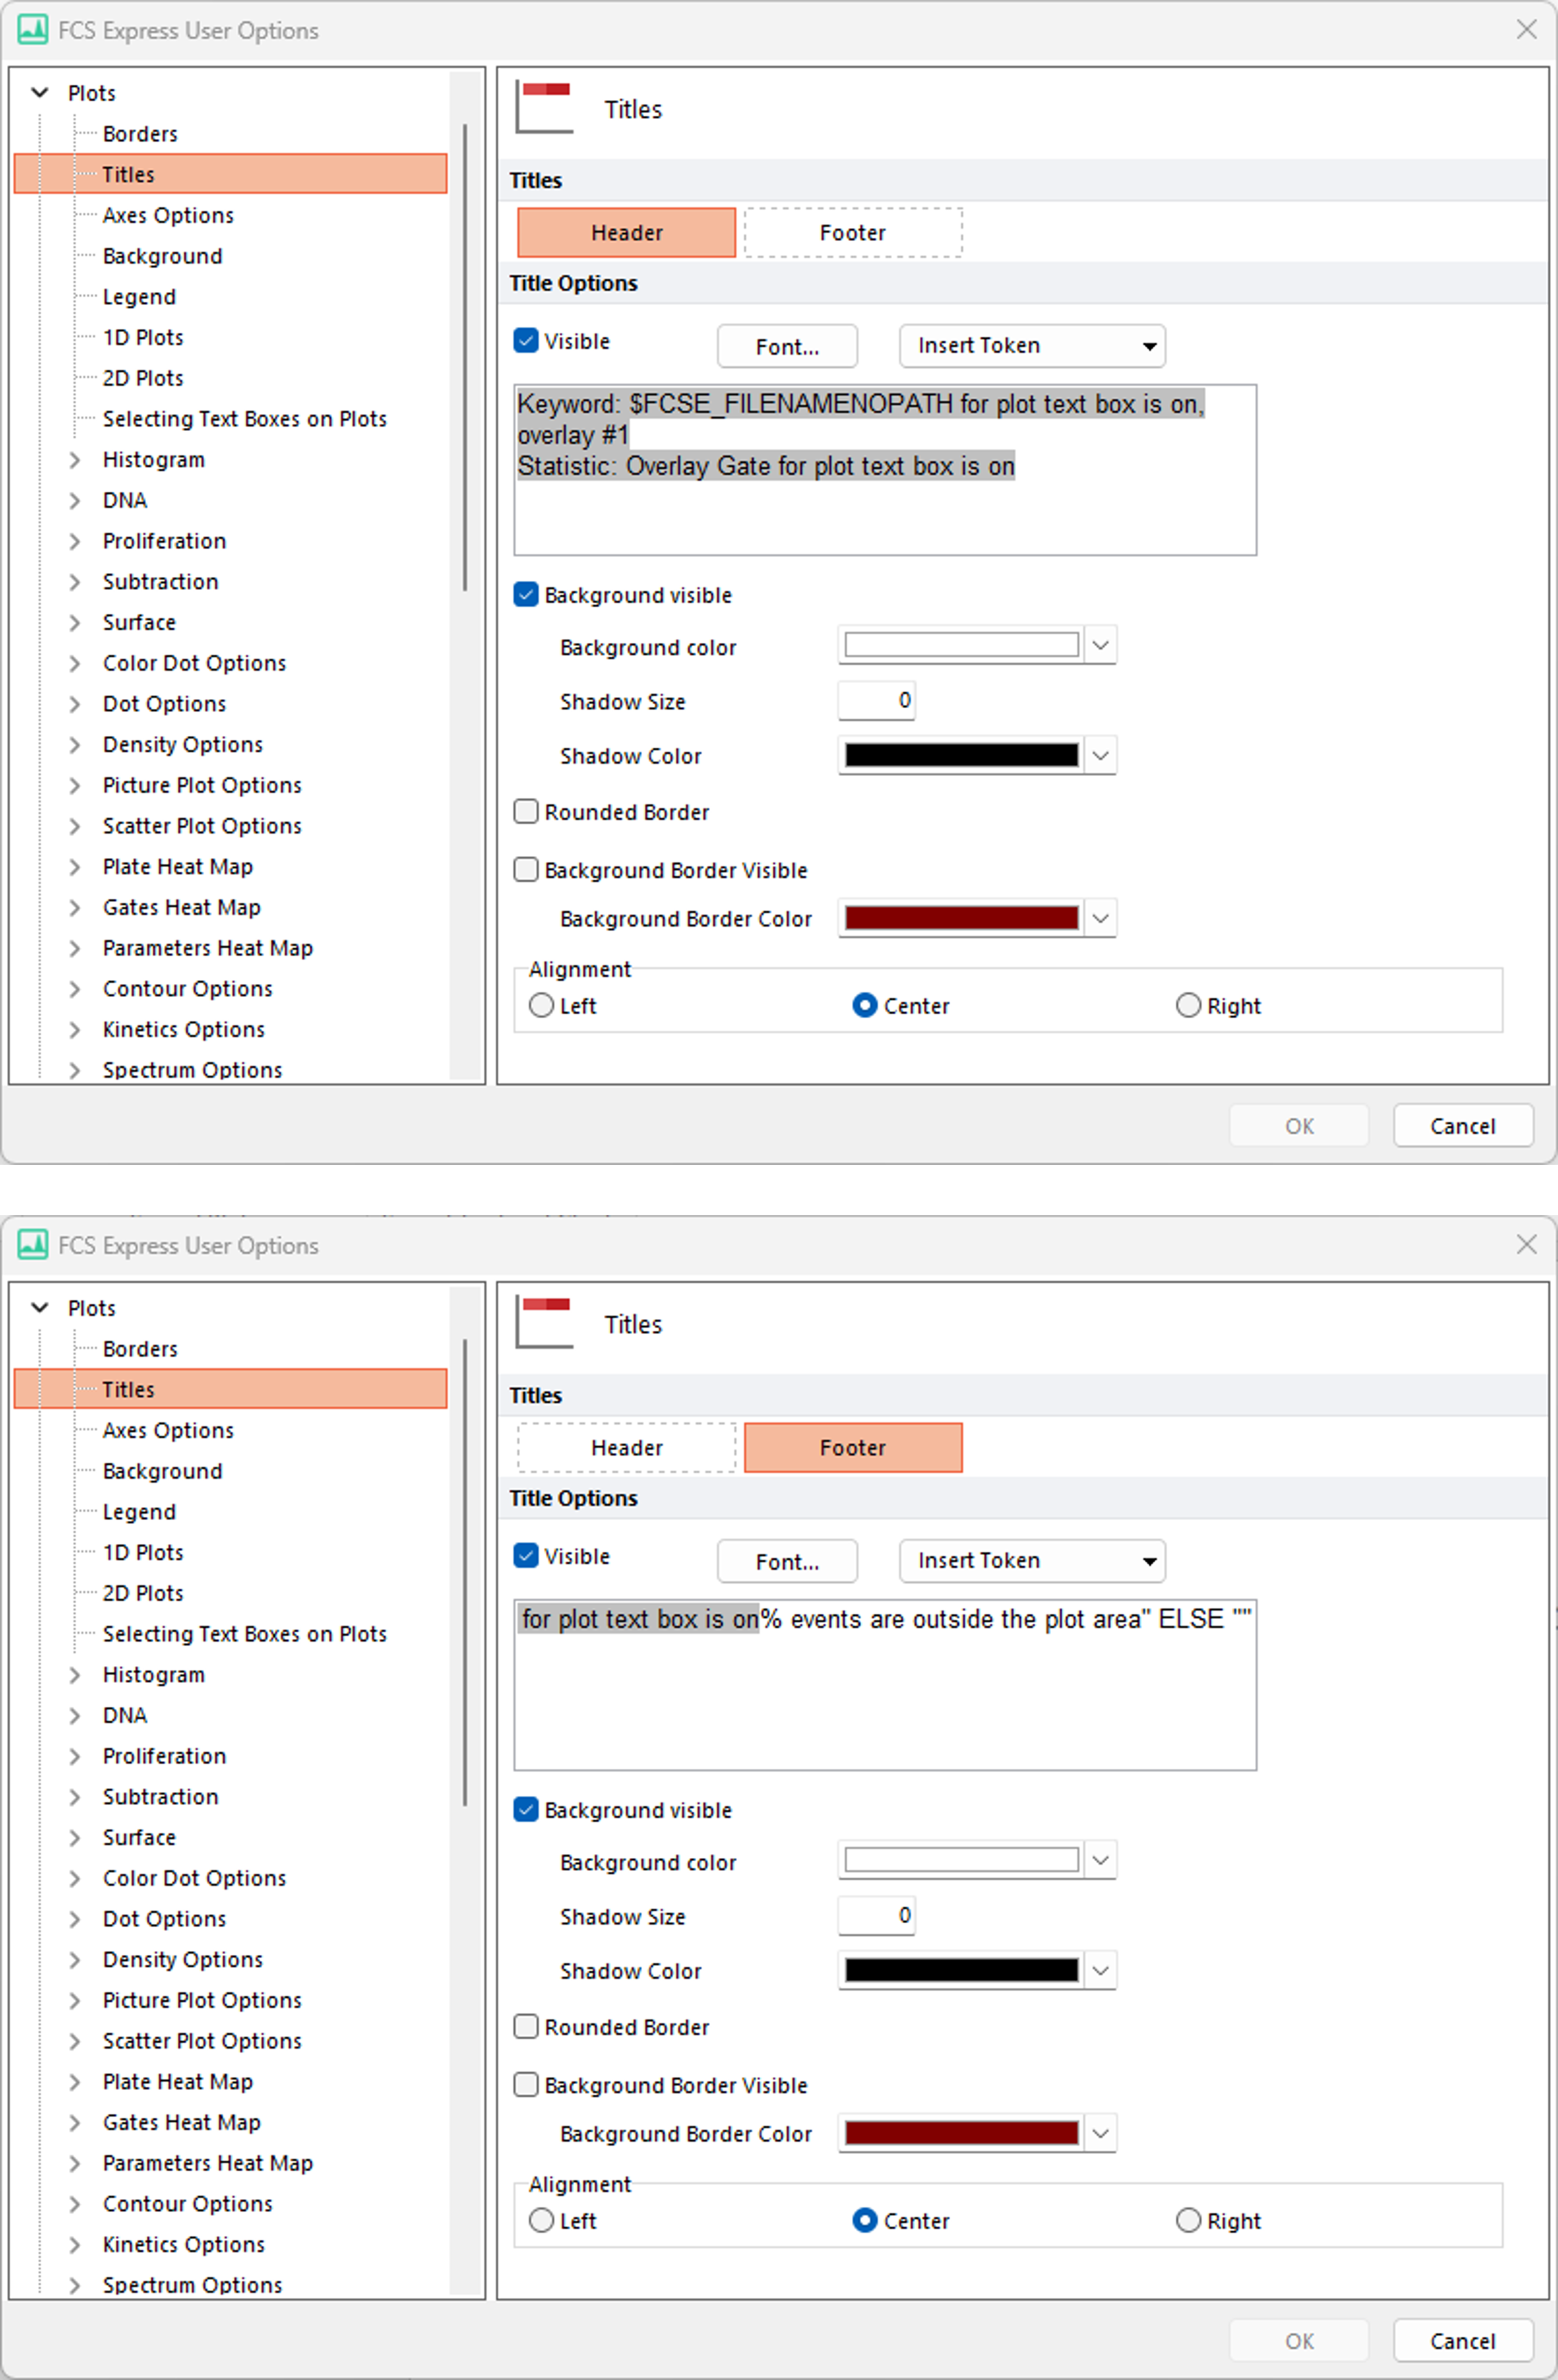Screen dimensions: 1558x2380
Task: Select Right alignment in bottom window
Action: [x=1188, y=2220]
